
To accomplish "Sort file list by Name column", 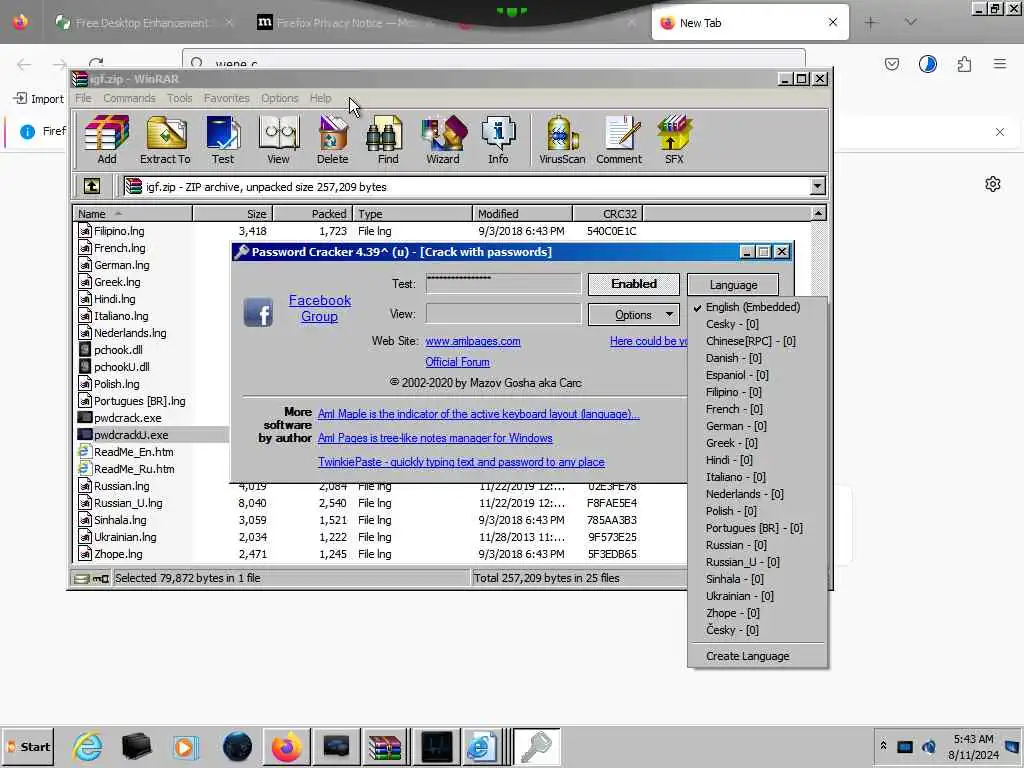I will 133,214.
